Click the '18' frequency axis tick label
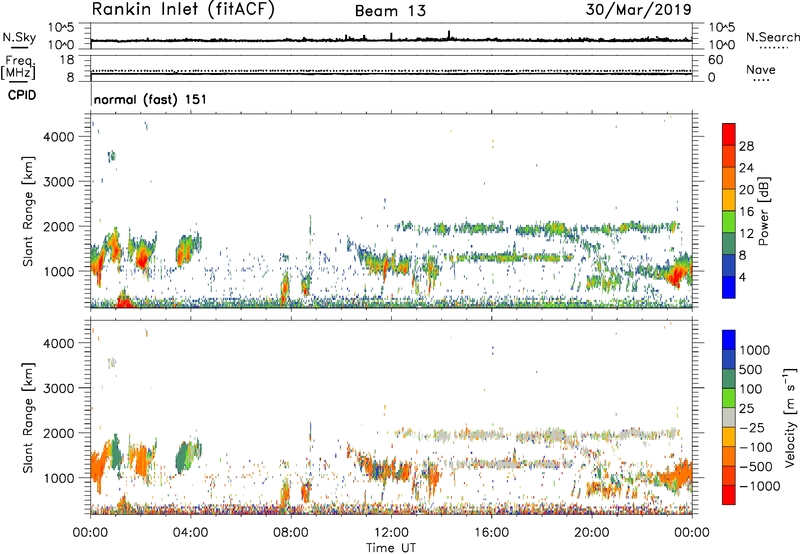Image resolution: width=800 pixels, height=554 pixels. coord(67,59)
